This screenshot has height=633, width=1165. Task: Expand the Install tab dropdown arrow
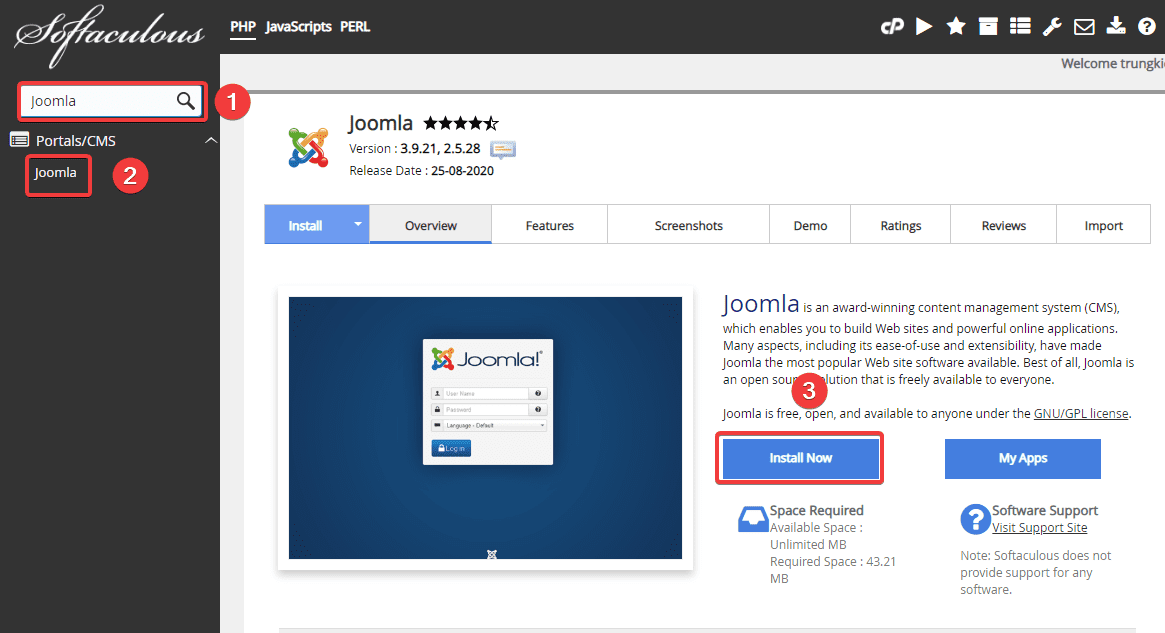tap(357, 224)
